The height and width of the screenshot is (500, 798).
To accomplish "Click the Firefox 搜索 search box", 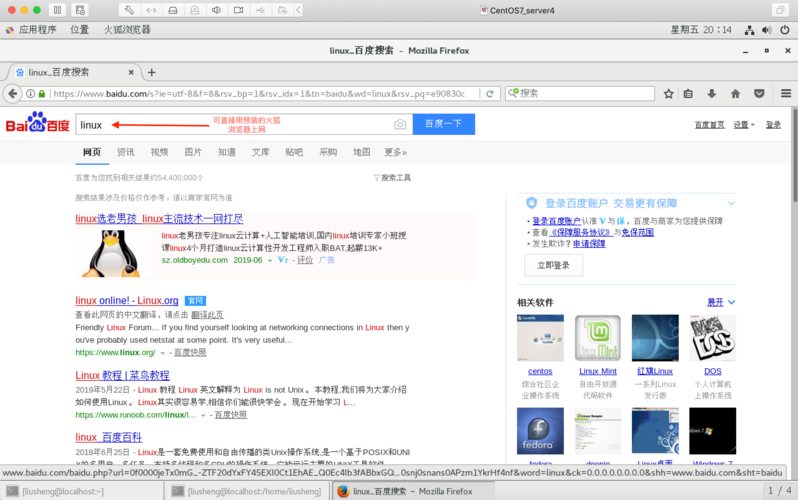I will click(580, 93).
